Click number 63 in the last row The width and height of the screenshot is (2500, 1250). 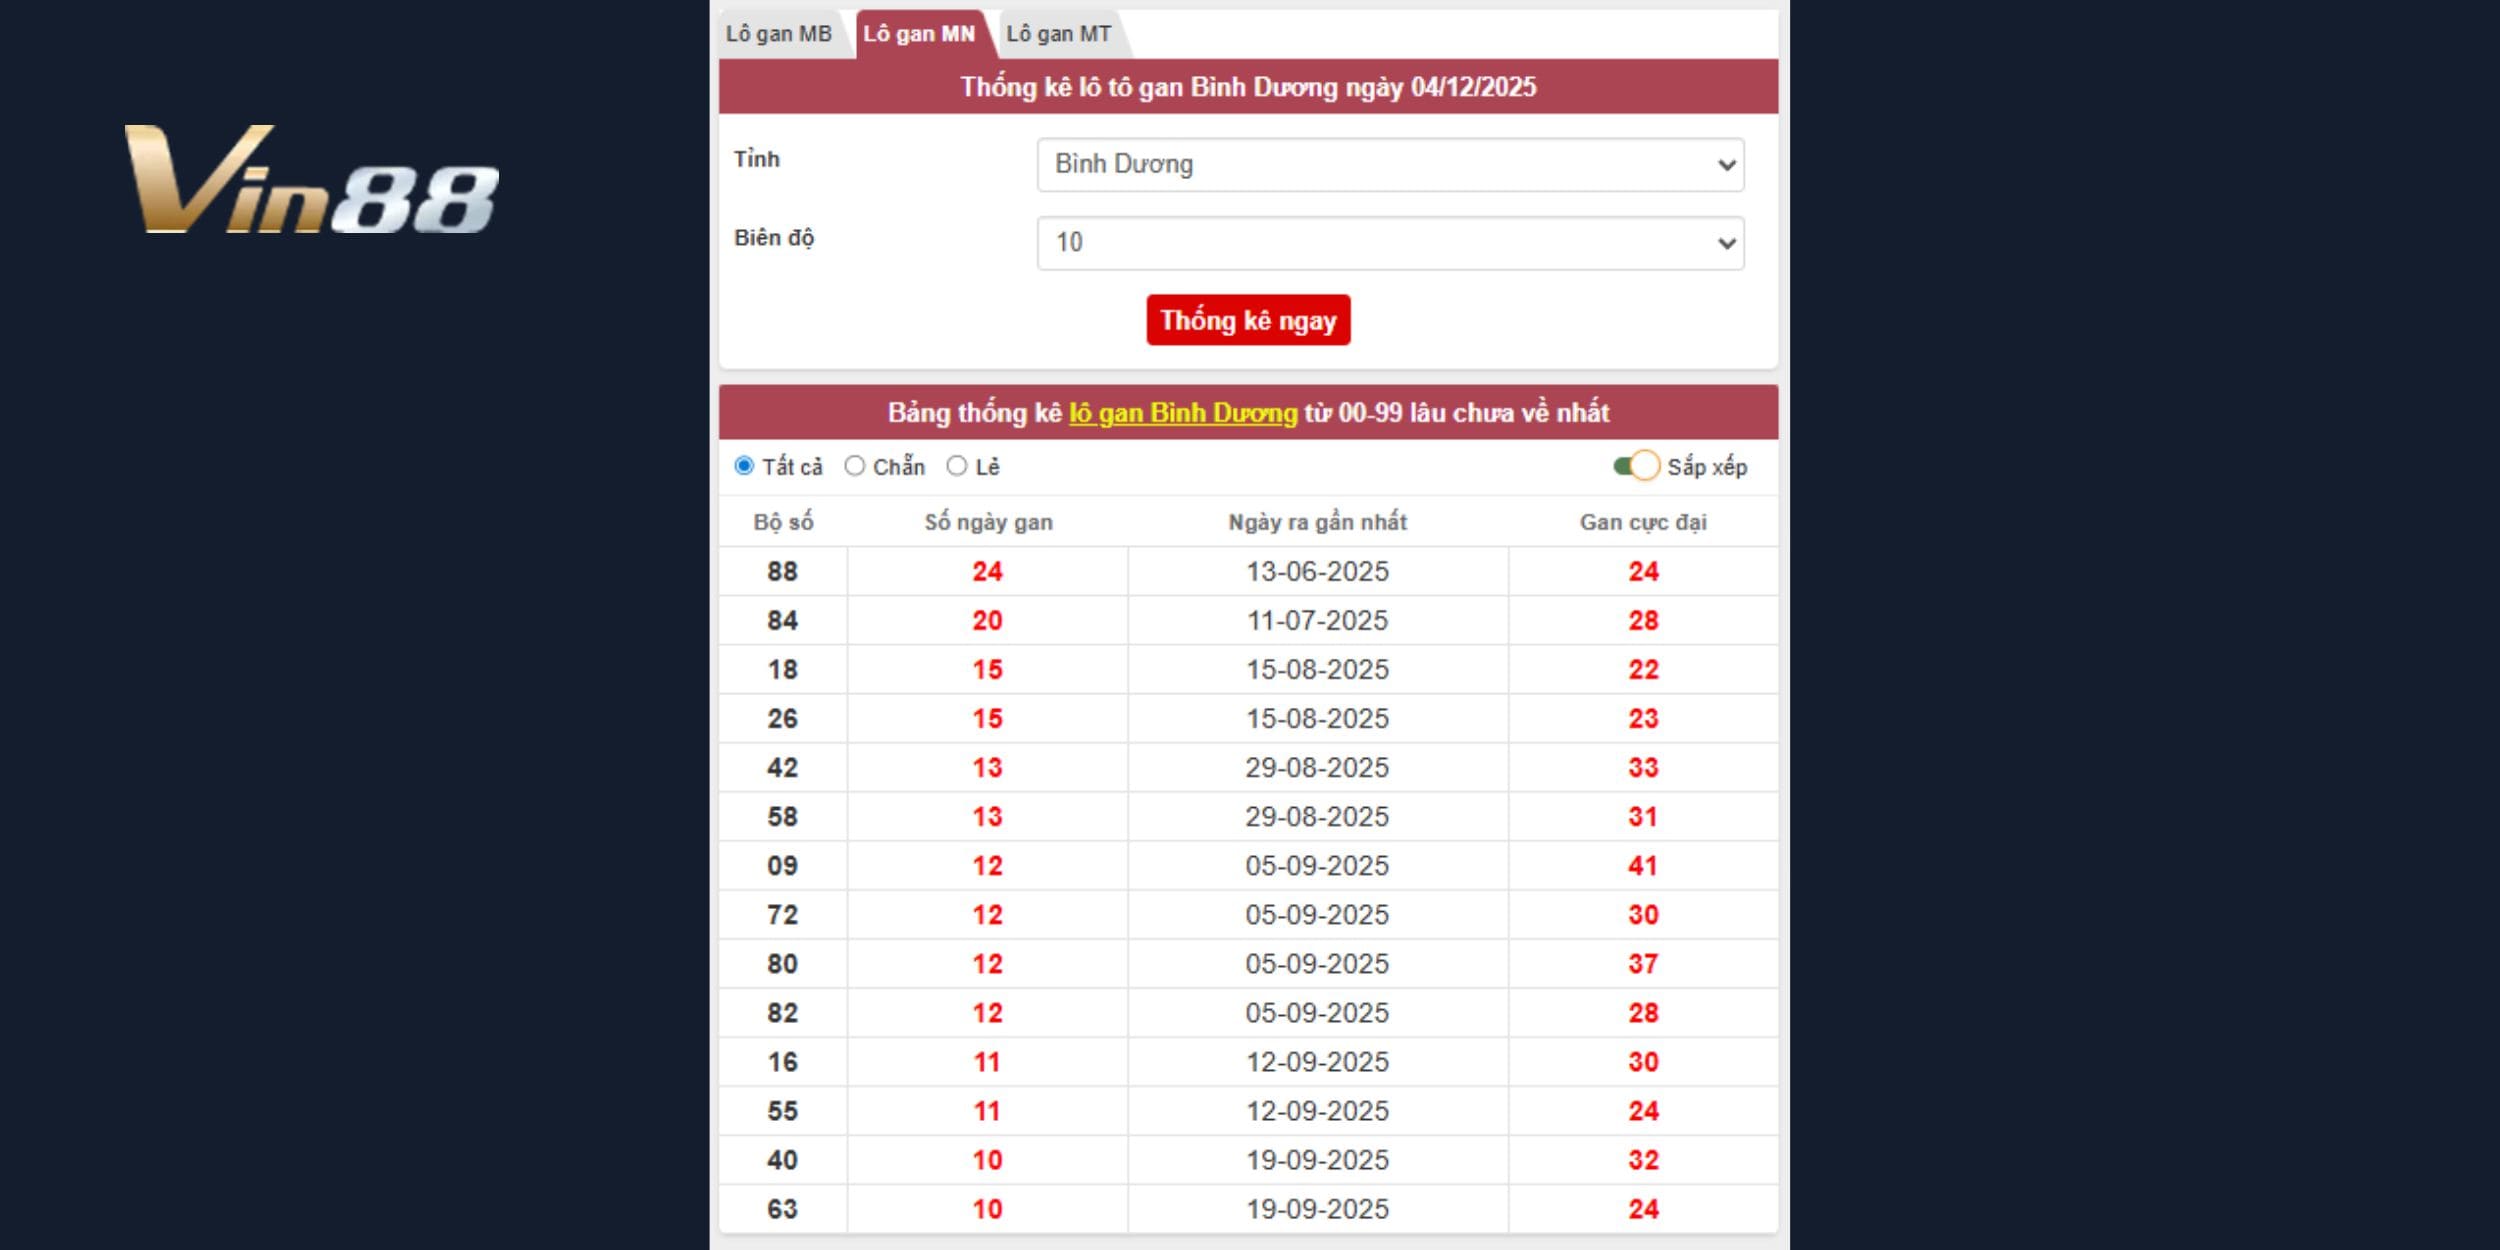782,1209
